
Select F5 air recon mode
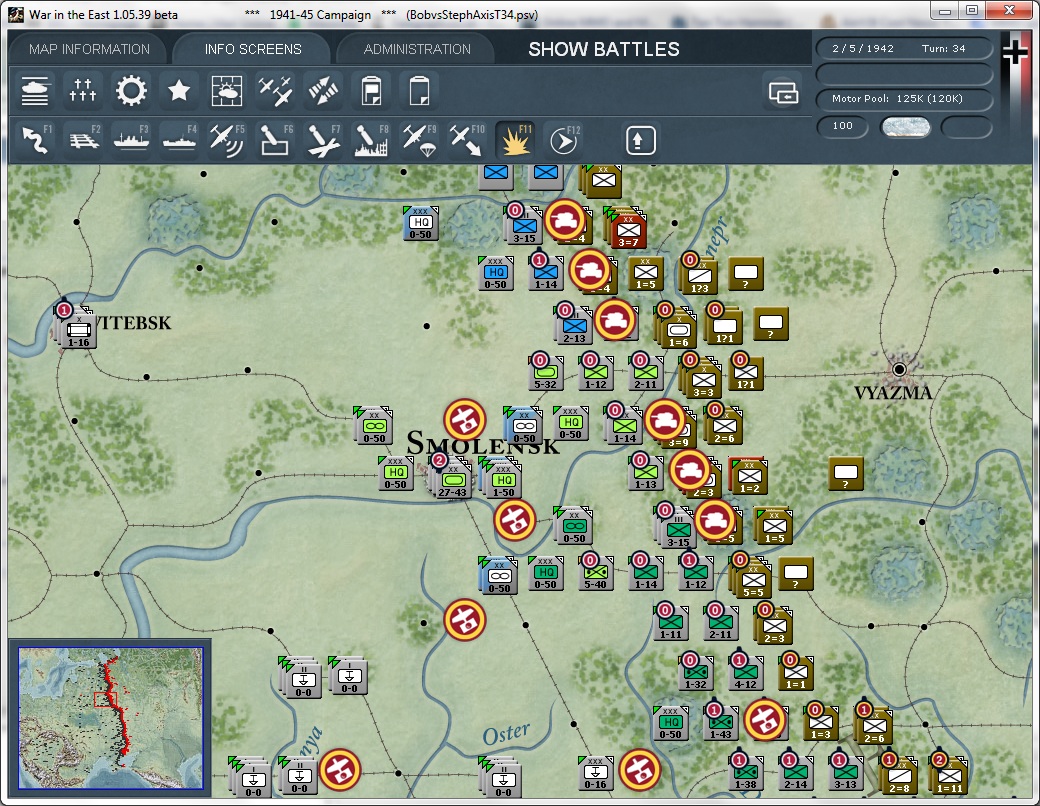pyautogui.click(x=227, y=140)
